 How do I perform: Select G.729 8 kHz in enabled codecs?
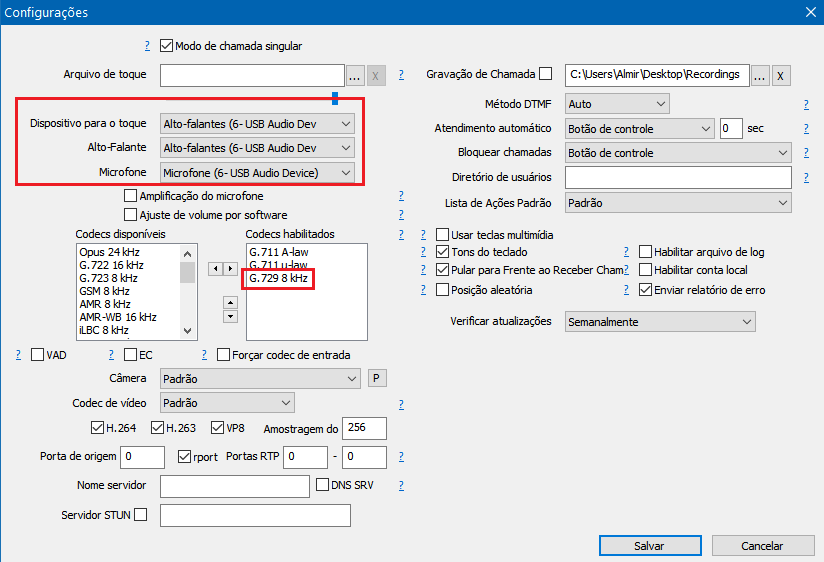tap(279, 279)
